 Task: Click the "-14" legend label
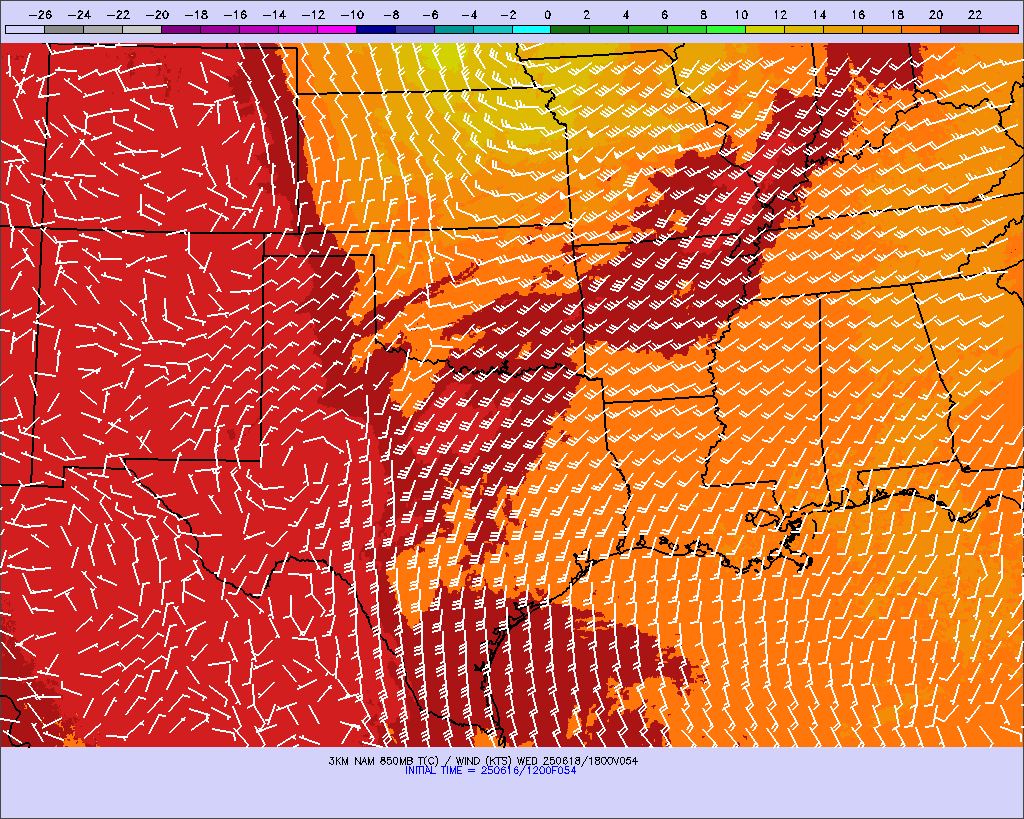coord(274,14)
